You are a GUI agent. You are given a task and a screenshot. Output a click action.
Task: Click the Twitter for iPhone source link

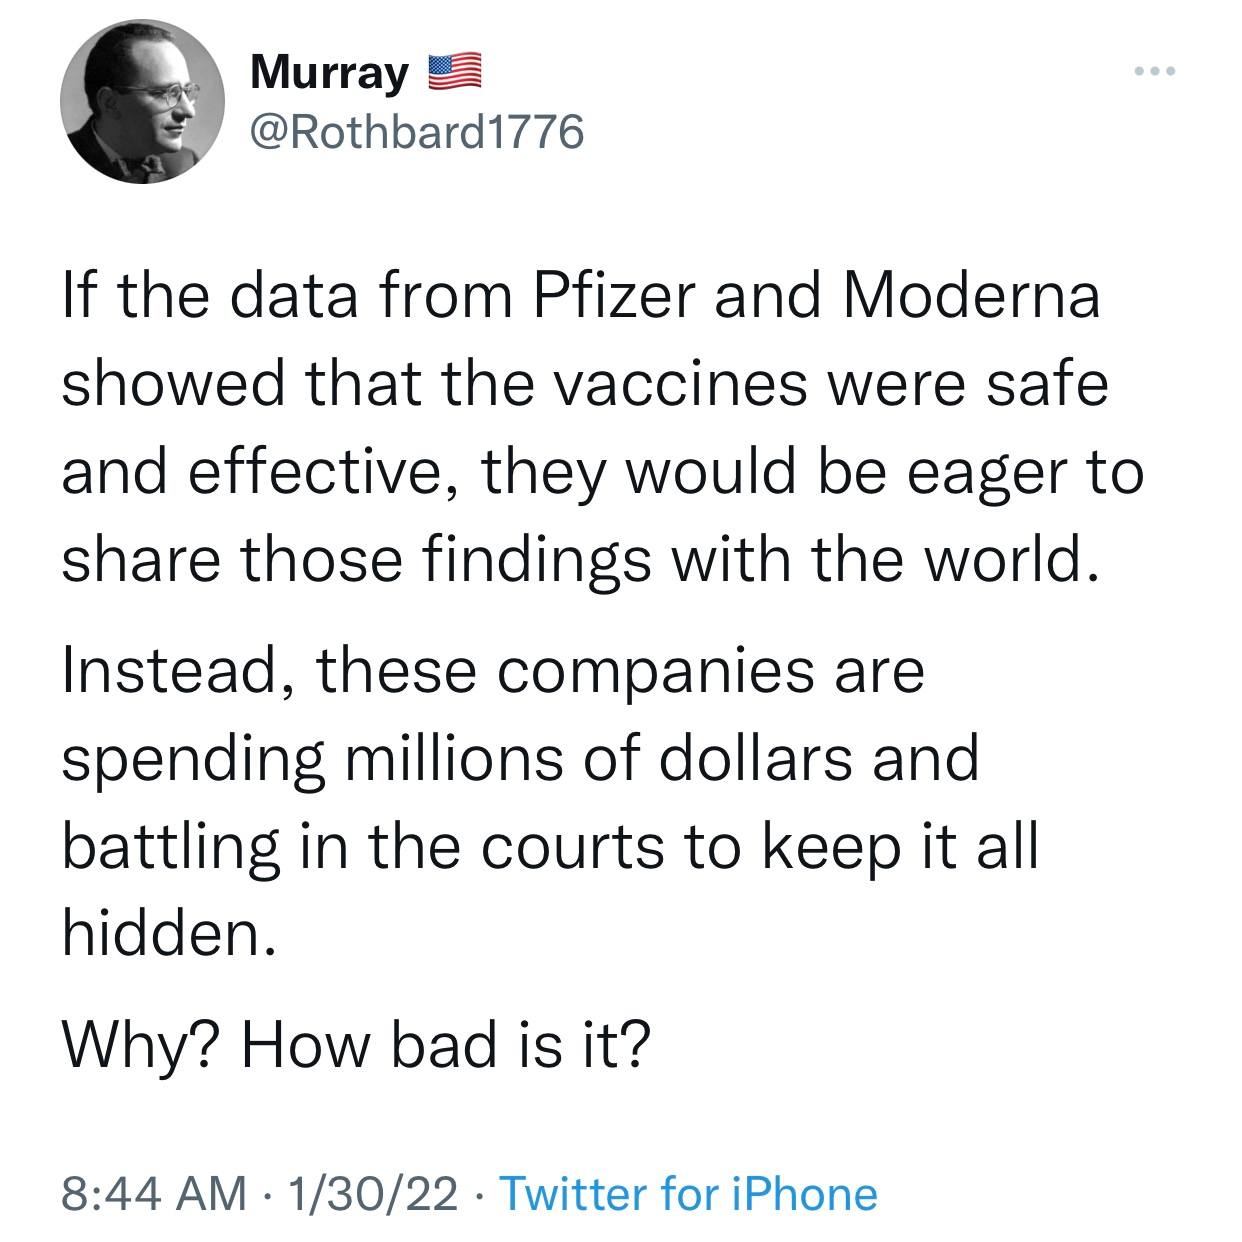pyautogui.click(x=688, y=1193)
